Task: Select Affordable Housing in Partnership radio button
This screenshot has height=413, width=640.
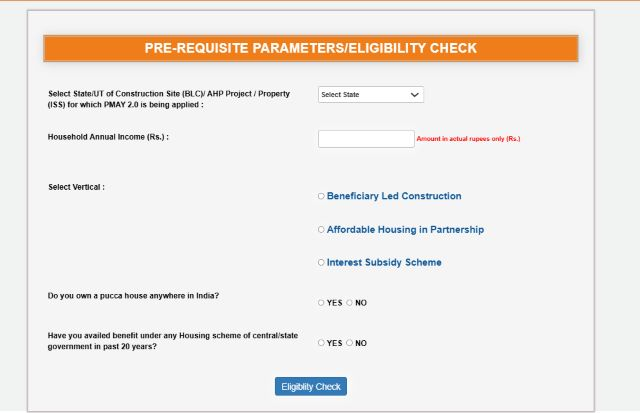Action: pyautogui.click(x=321, y=230)
